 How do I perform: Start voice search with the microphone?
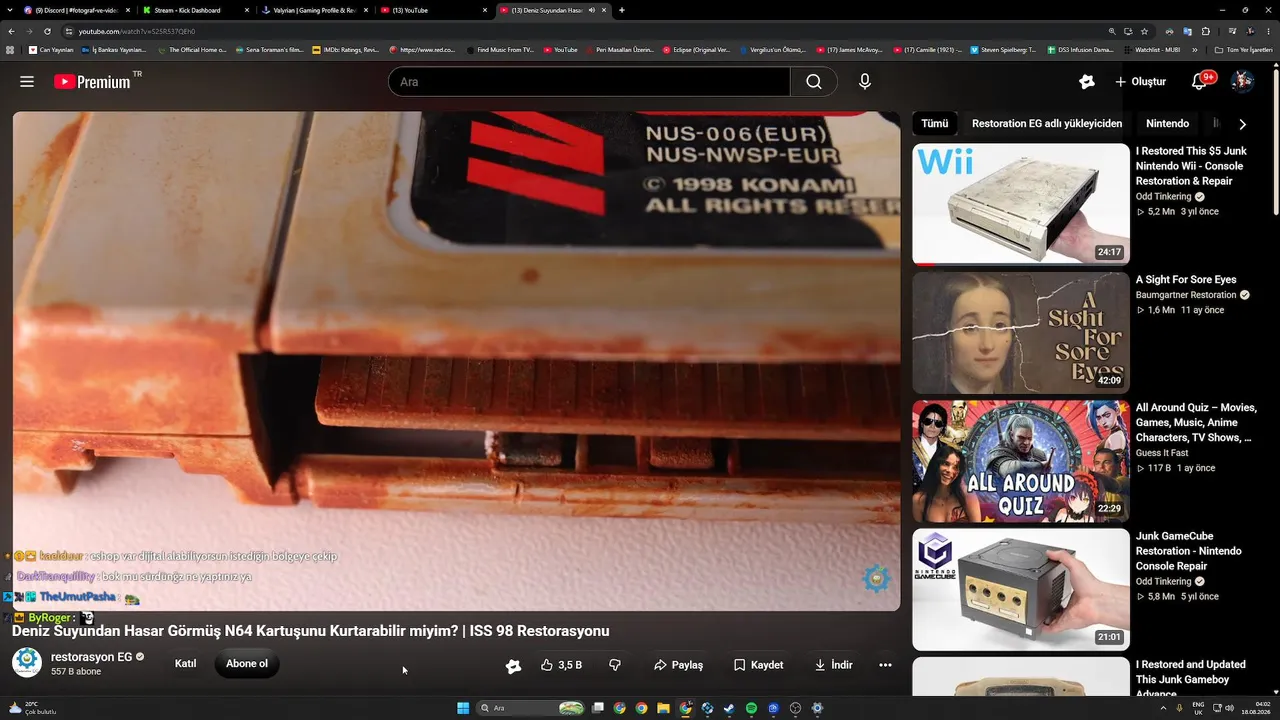pos(865,82)
